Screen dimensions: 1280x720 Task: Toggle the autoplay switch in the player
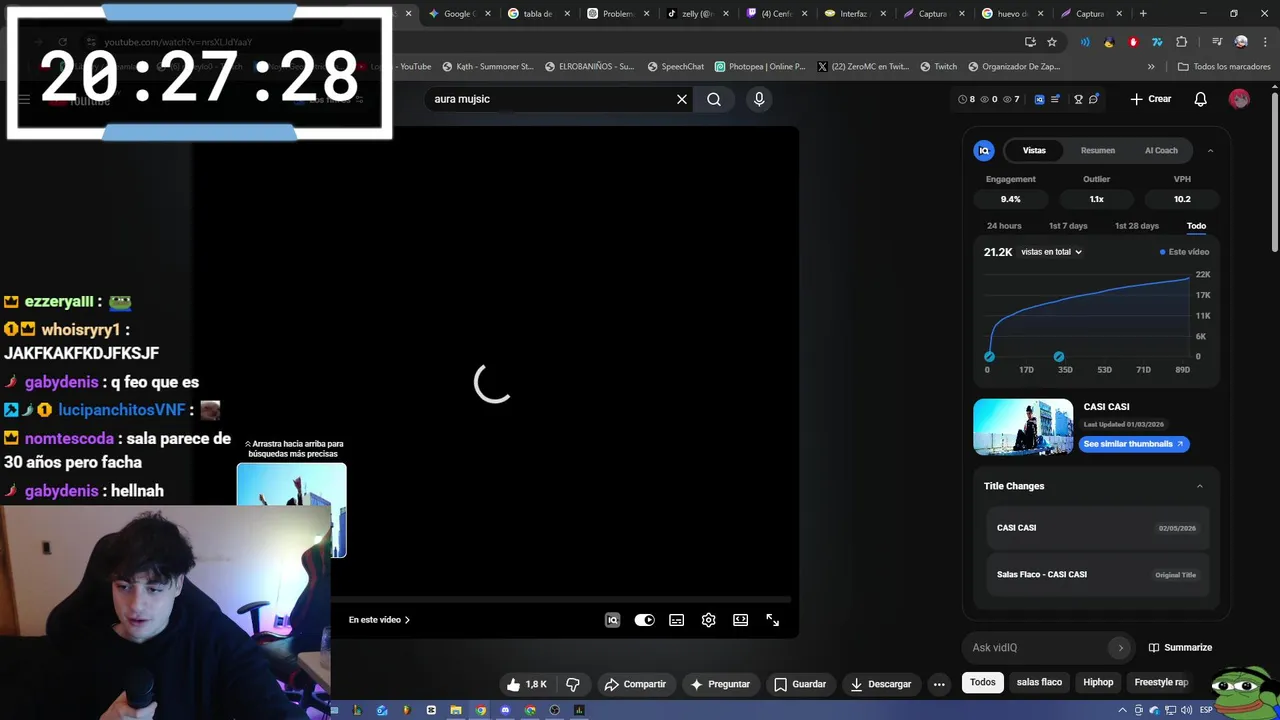point(645,620)
